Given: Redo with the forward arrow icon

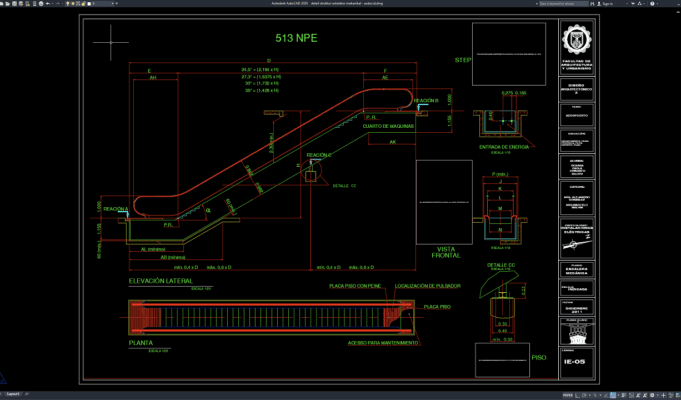Looking at the screenshot, I should 58,3.
